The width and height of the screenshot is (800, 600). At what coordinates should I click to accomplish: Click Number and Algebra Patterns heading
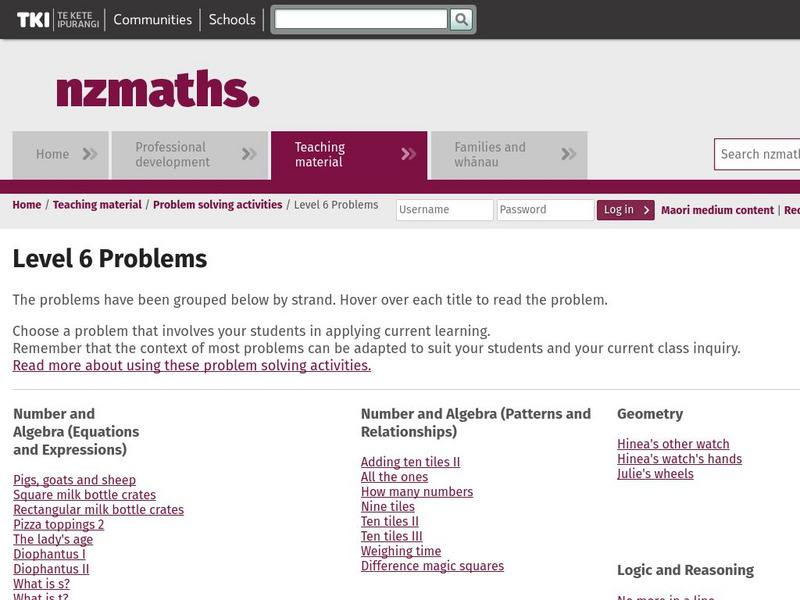coord(476,423)
